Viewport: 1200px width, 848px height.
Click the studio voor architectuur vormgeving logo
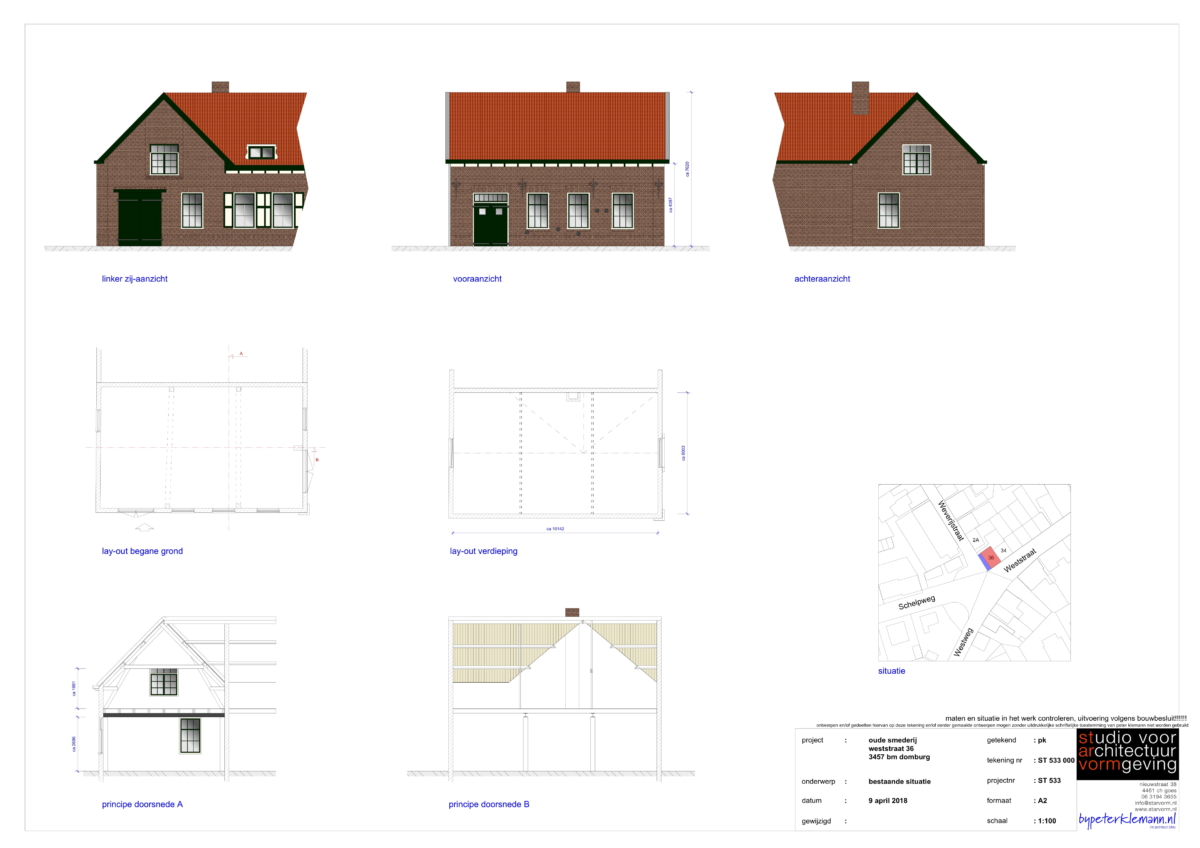1127,754
